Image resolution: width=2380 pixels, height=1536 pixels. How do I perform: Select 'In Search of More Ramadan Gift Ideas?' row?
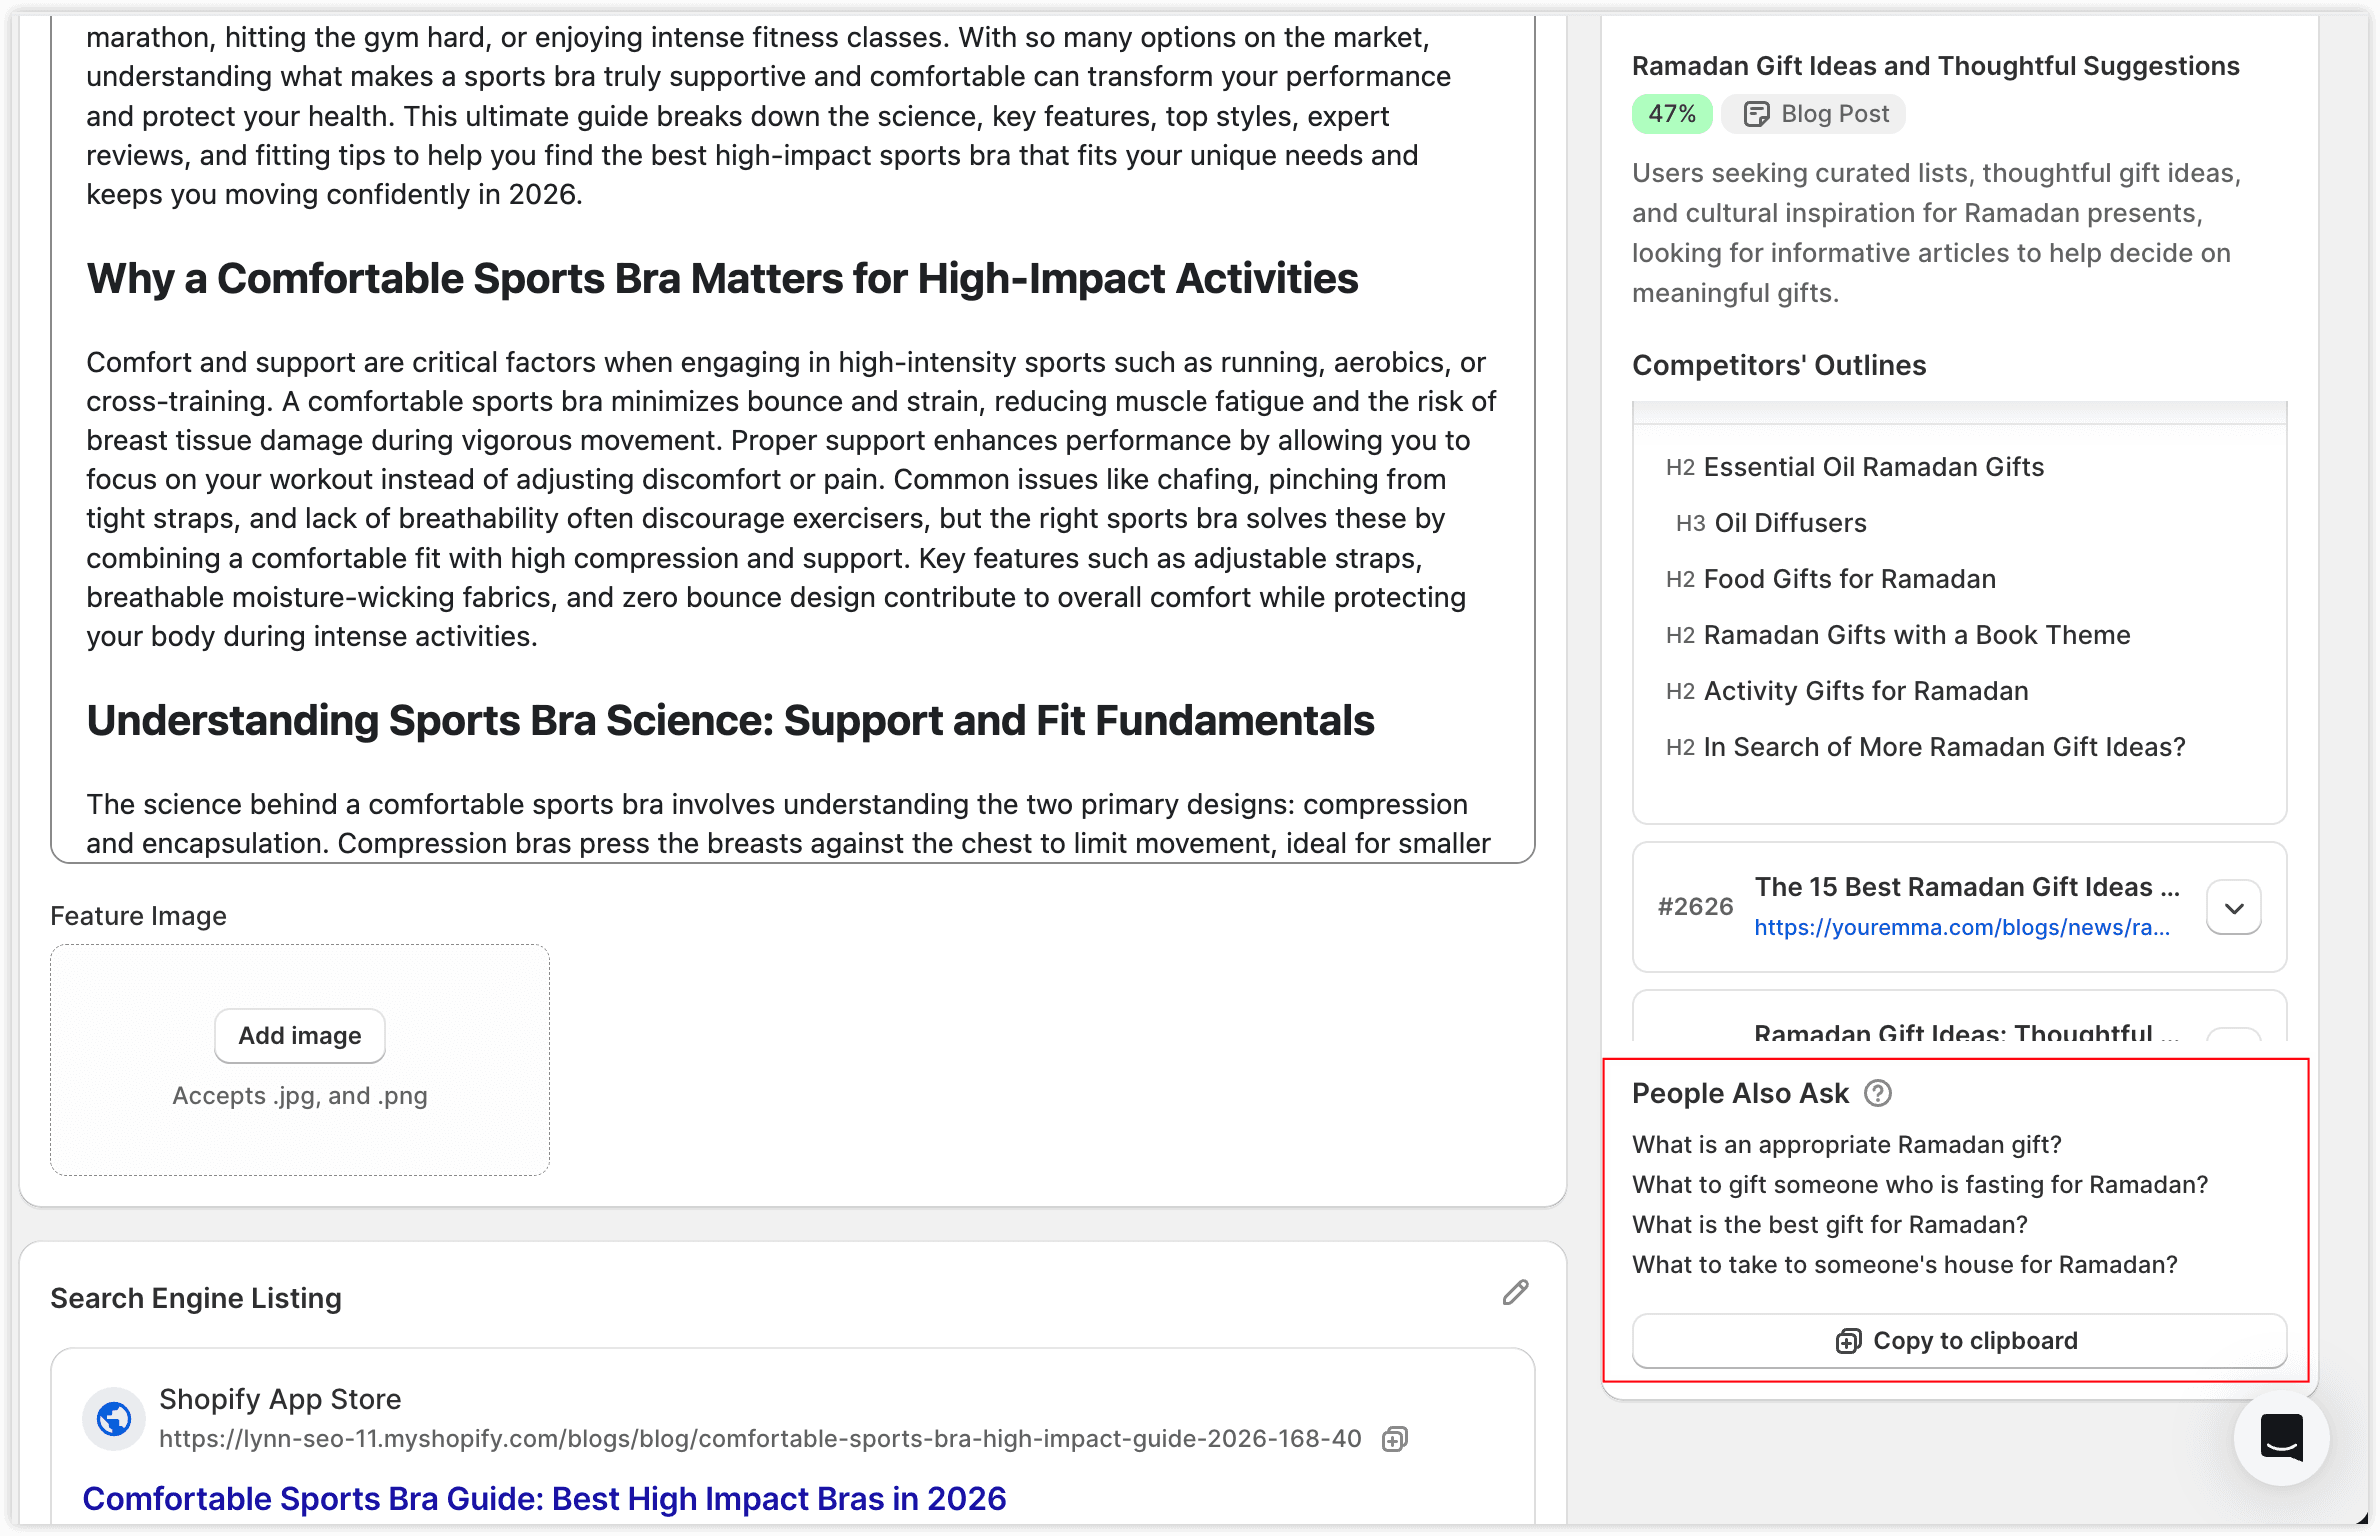click(x=1926, y=747)
